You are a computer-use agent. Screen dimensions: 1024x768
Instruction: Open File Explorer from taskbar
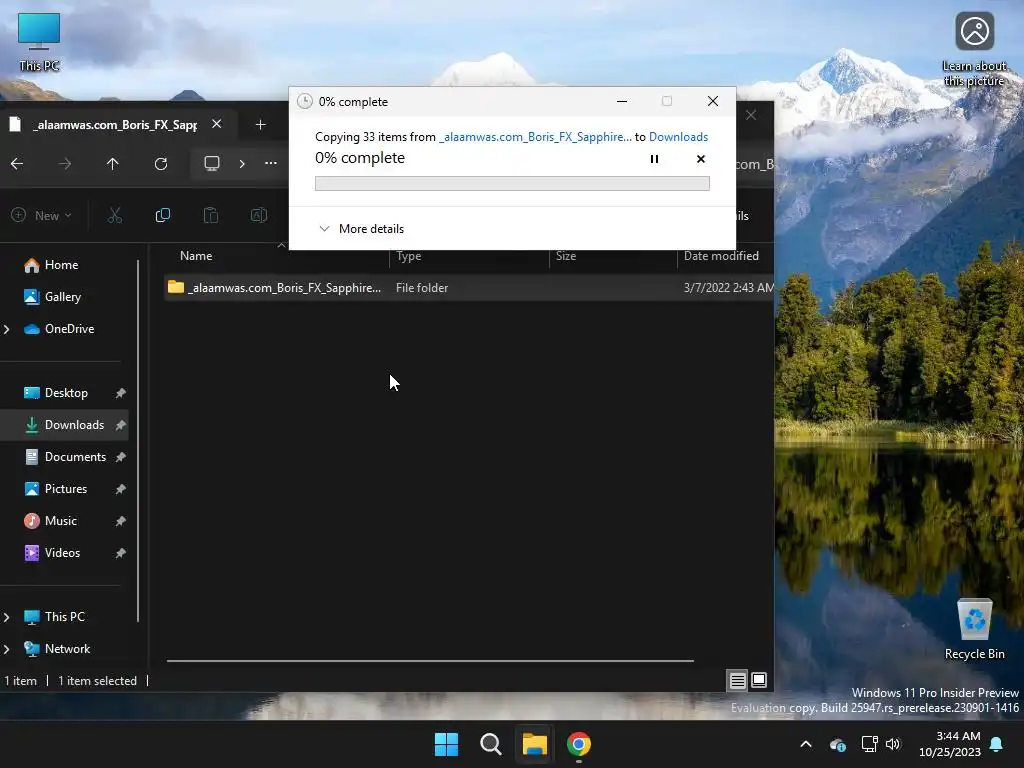[534, 744]
